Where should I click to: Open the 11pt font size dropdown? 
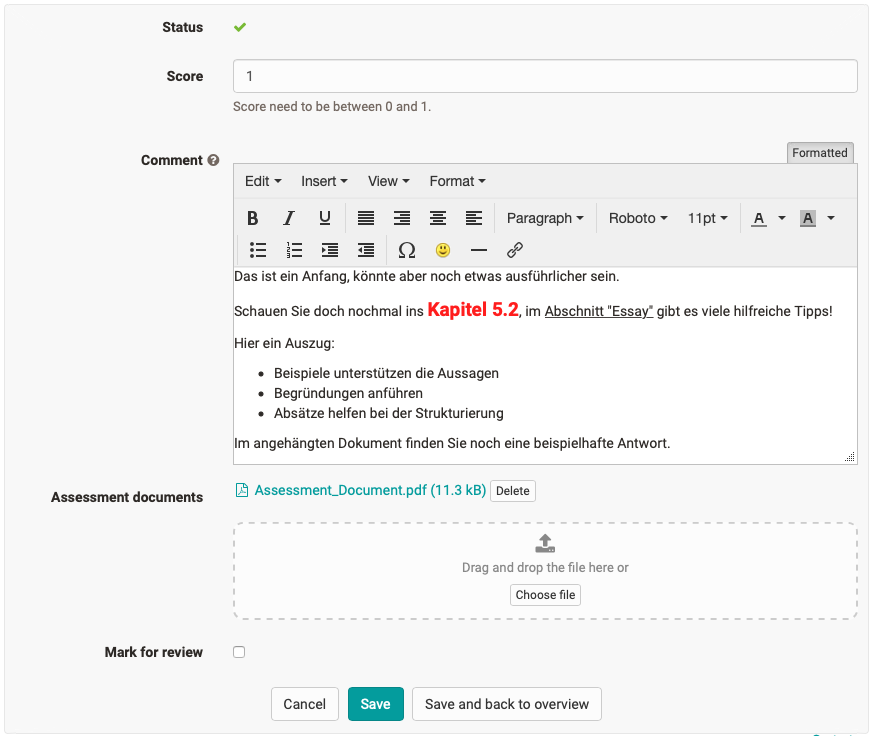(707, 218)
